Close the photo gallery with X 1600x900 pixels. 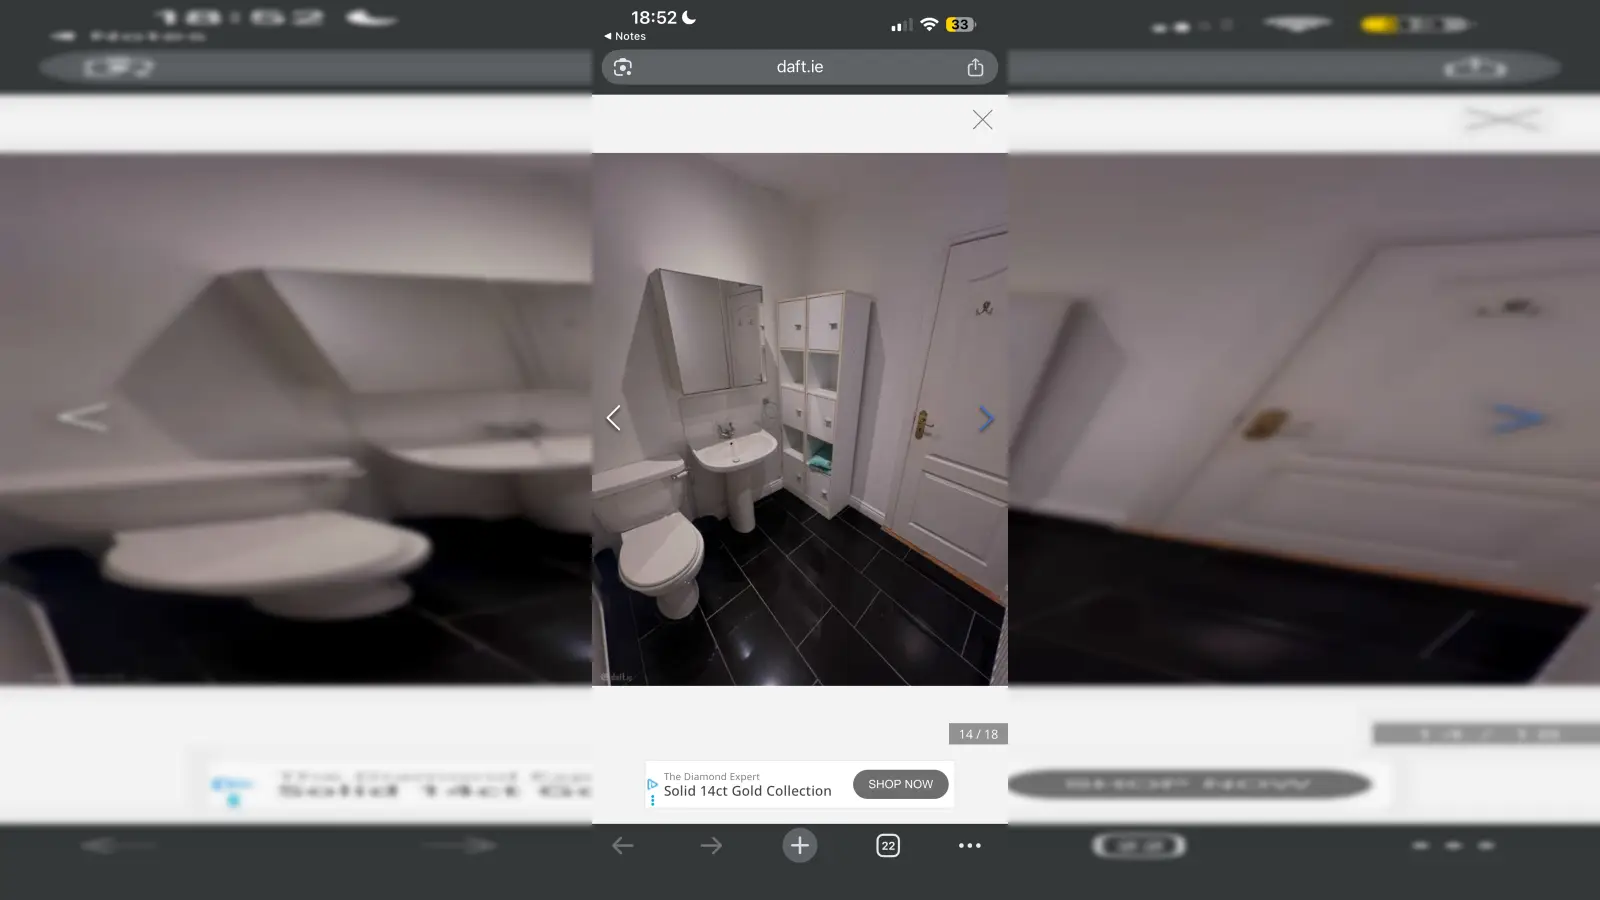(x=982, y=120)
